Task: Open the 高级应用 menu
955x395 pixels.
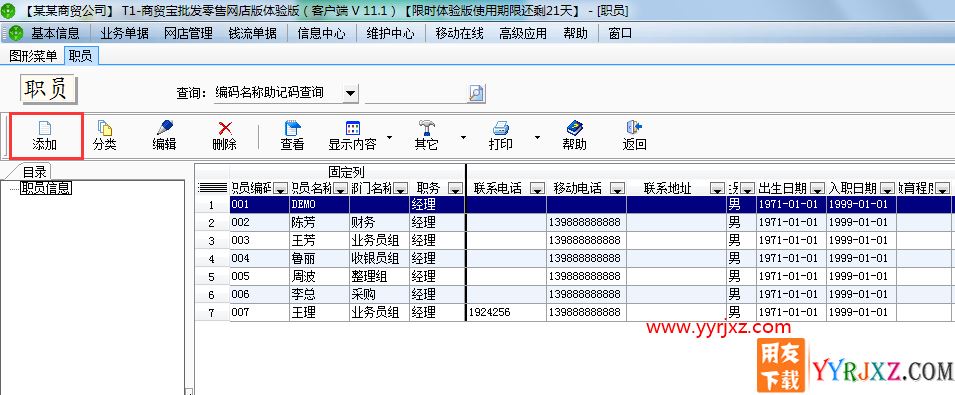Action: click(x=523, y=33)
